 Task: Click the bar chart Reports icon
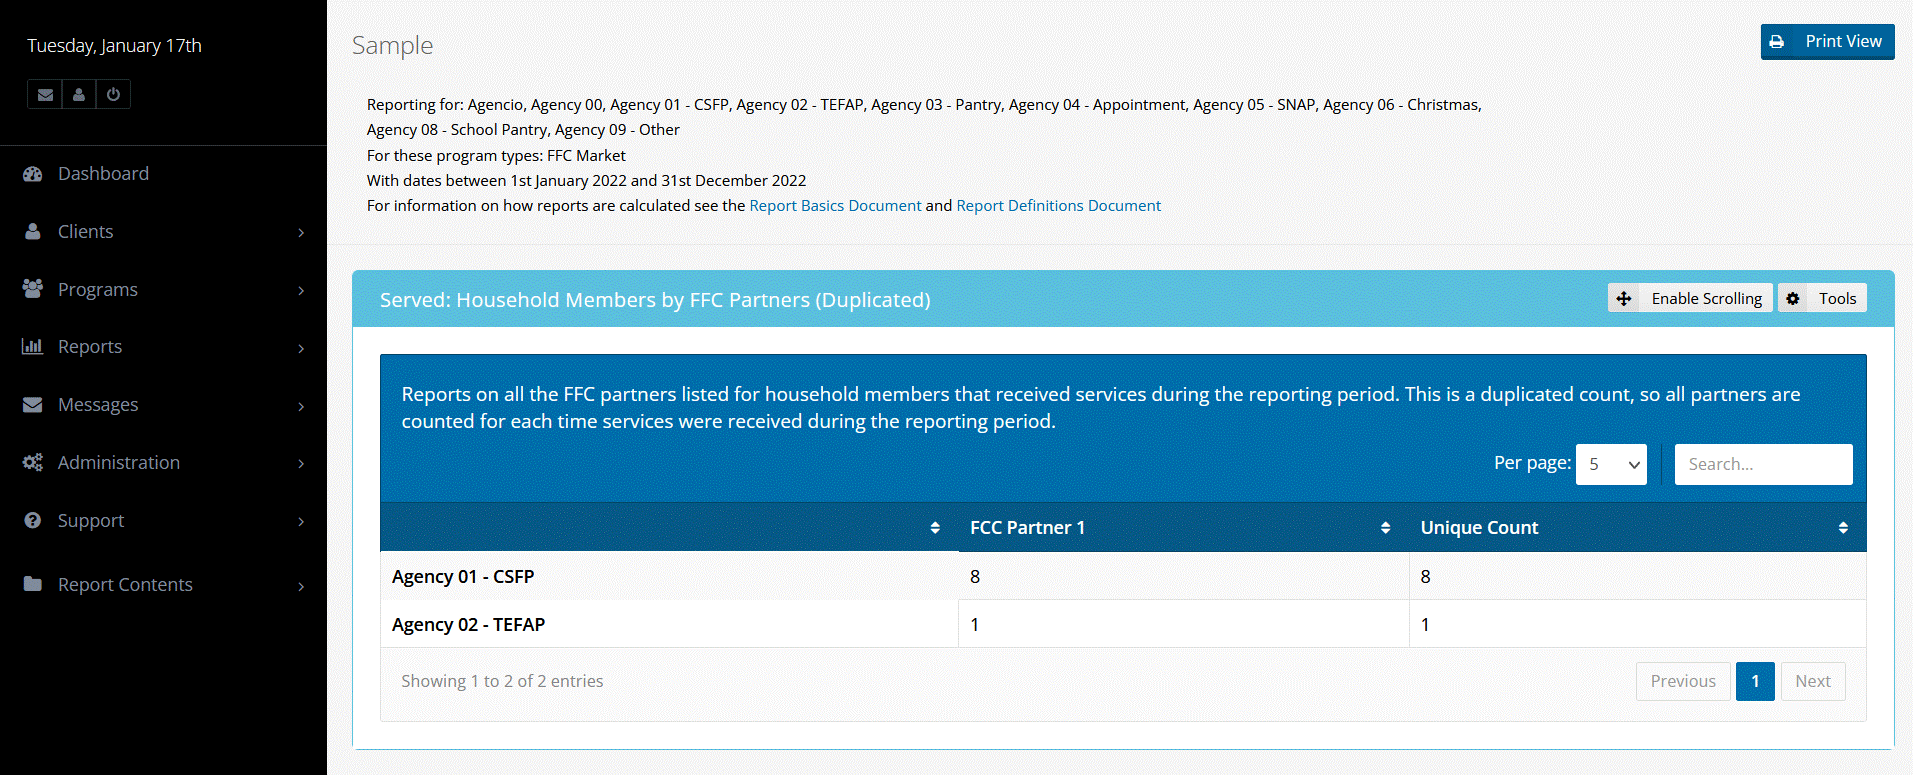pyautogui.click(x=33, y=347)
